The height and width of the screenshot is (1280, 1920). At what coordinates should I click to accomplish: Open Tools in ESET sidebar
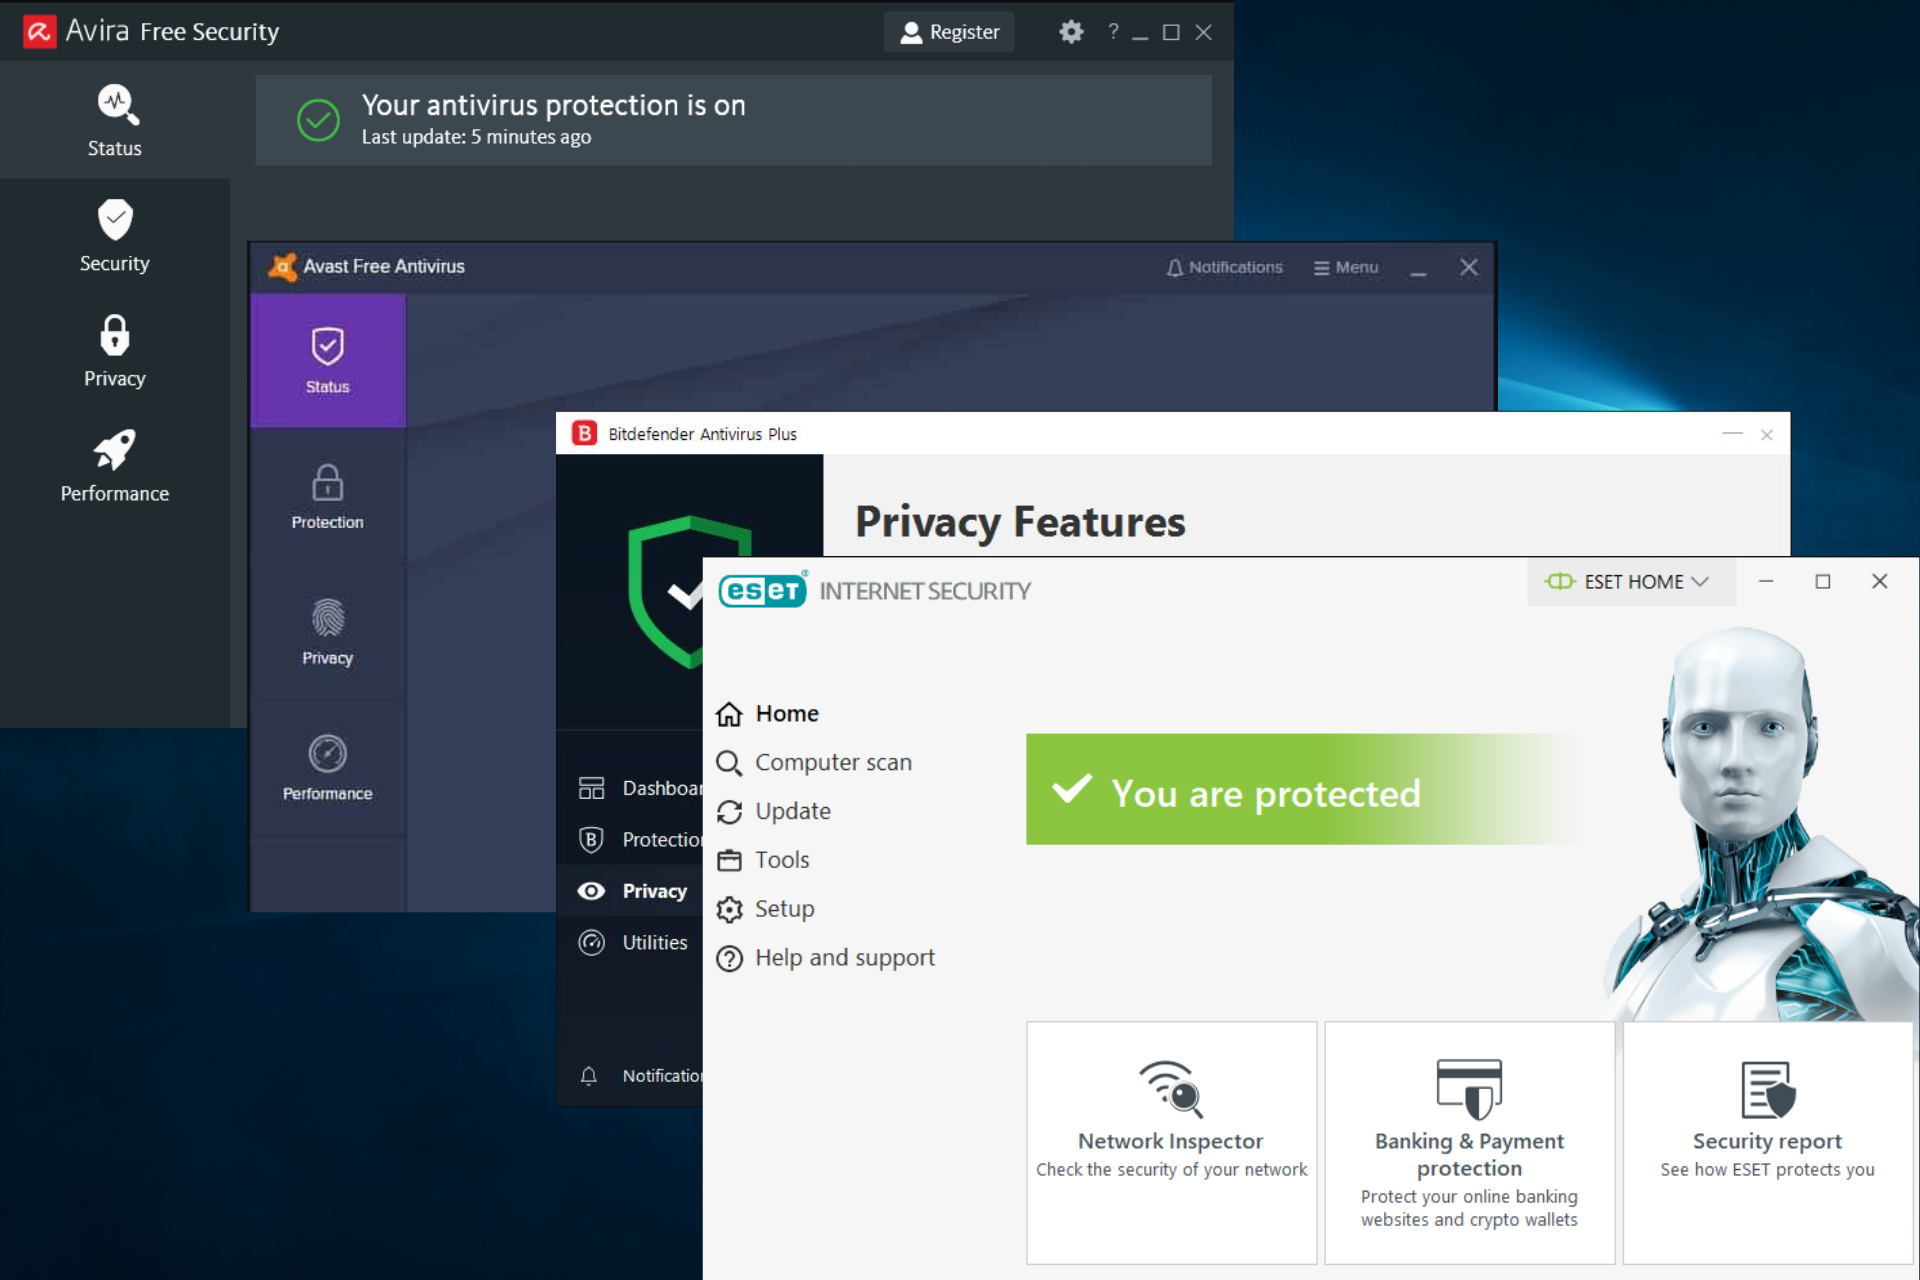click(763, 860)
